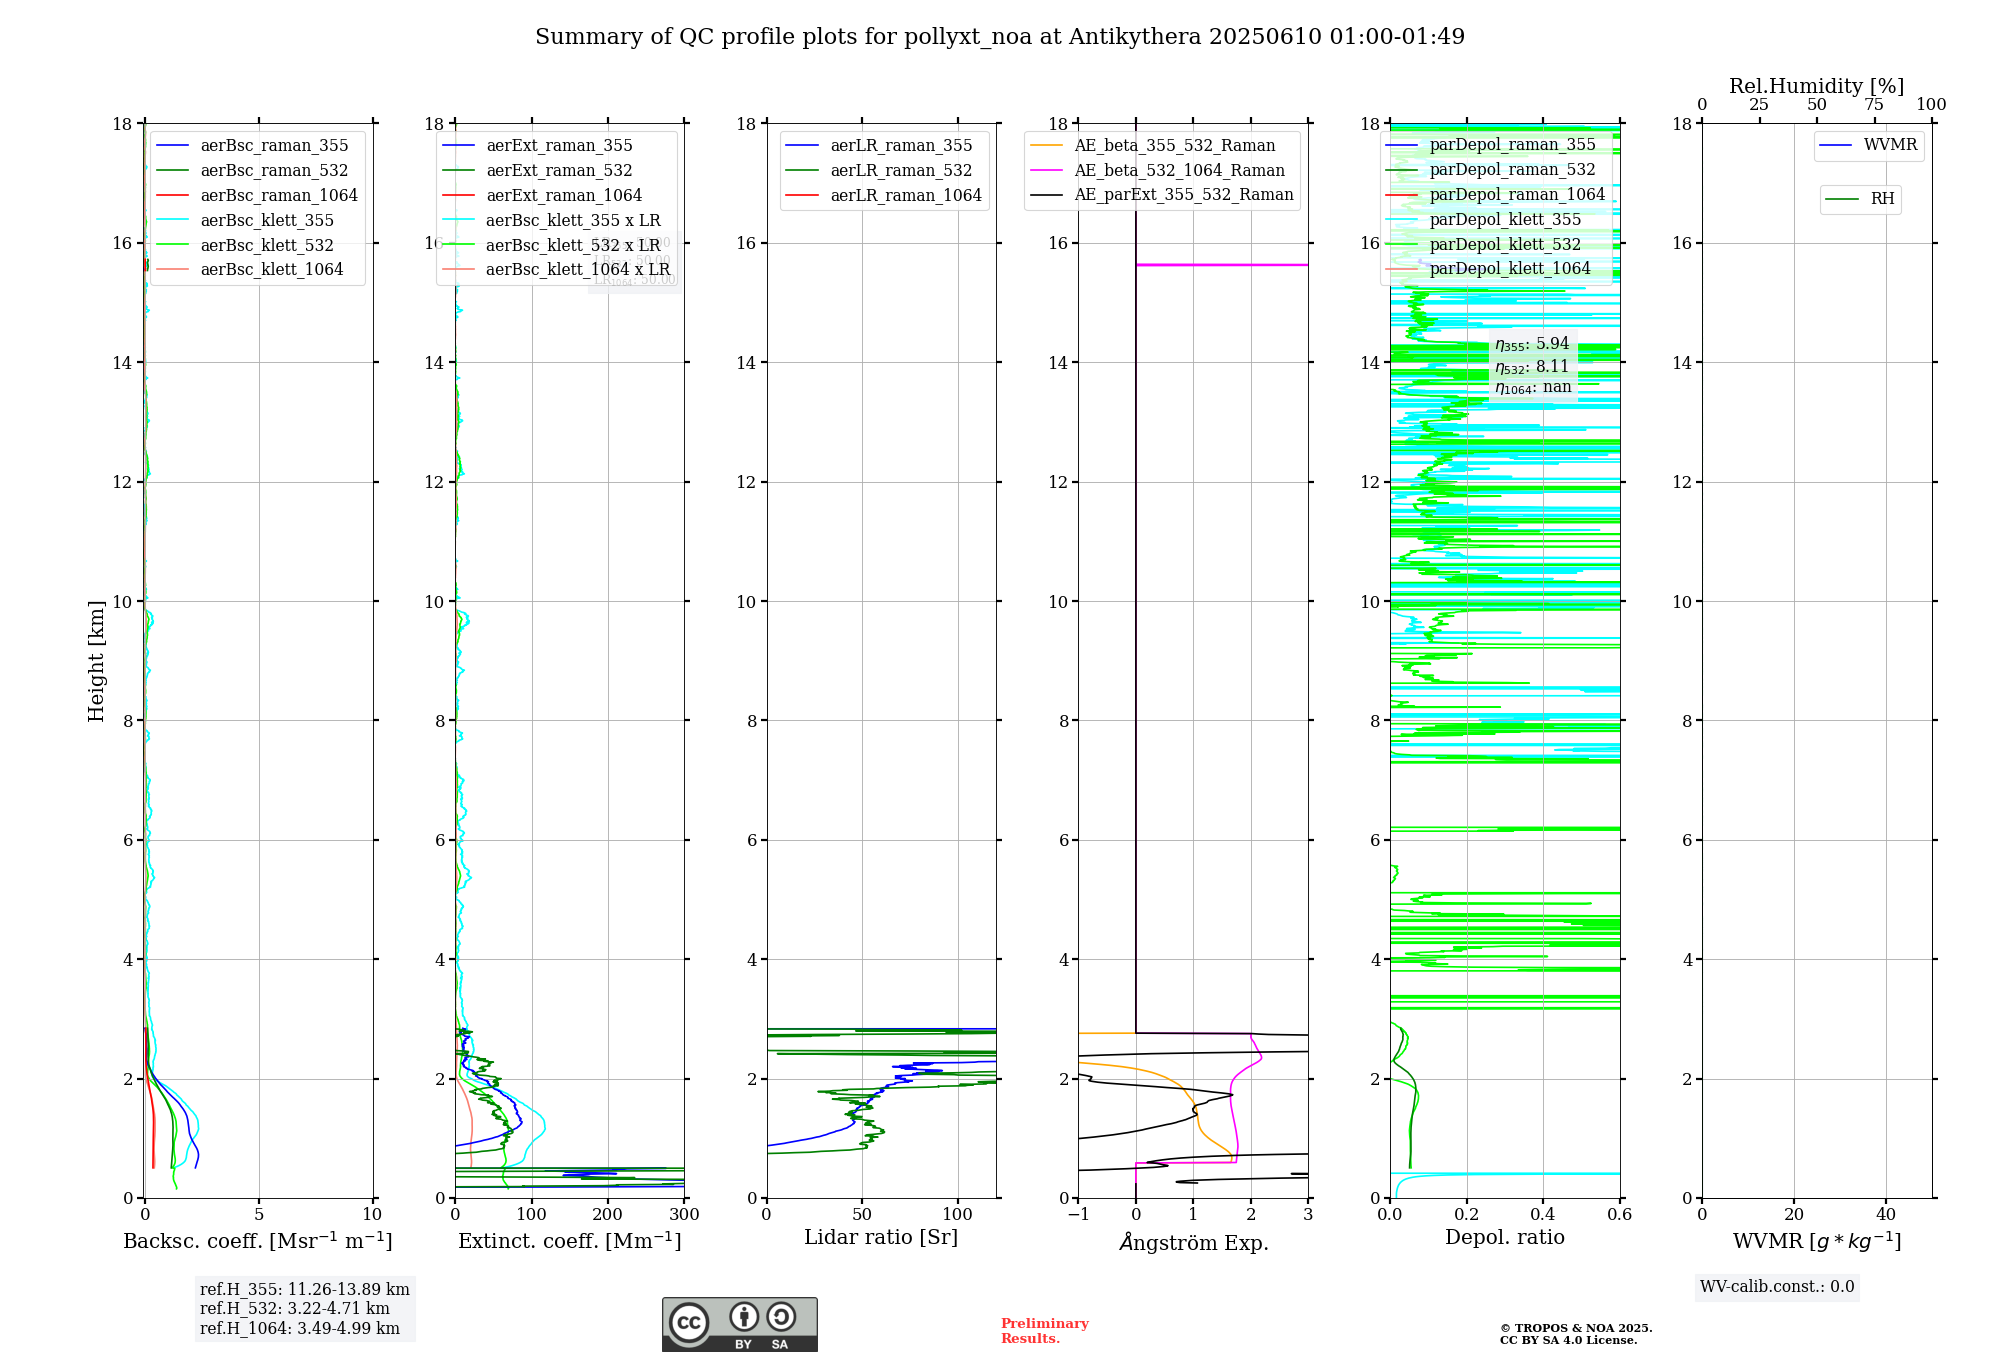
Task: Click the parDepol_raman_1064 legend entry
Action: pyautogui.click(x=1495, y=195)
